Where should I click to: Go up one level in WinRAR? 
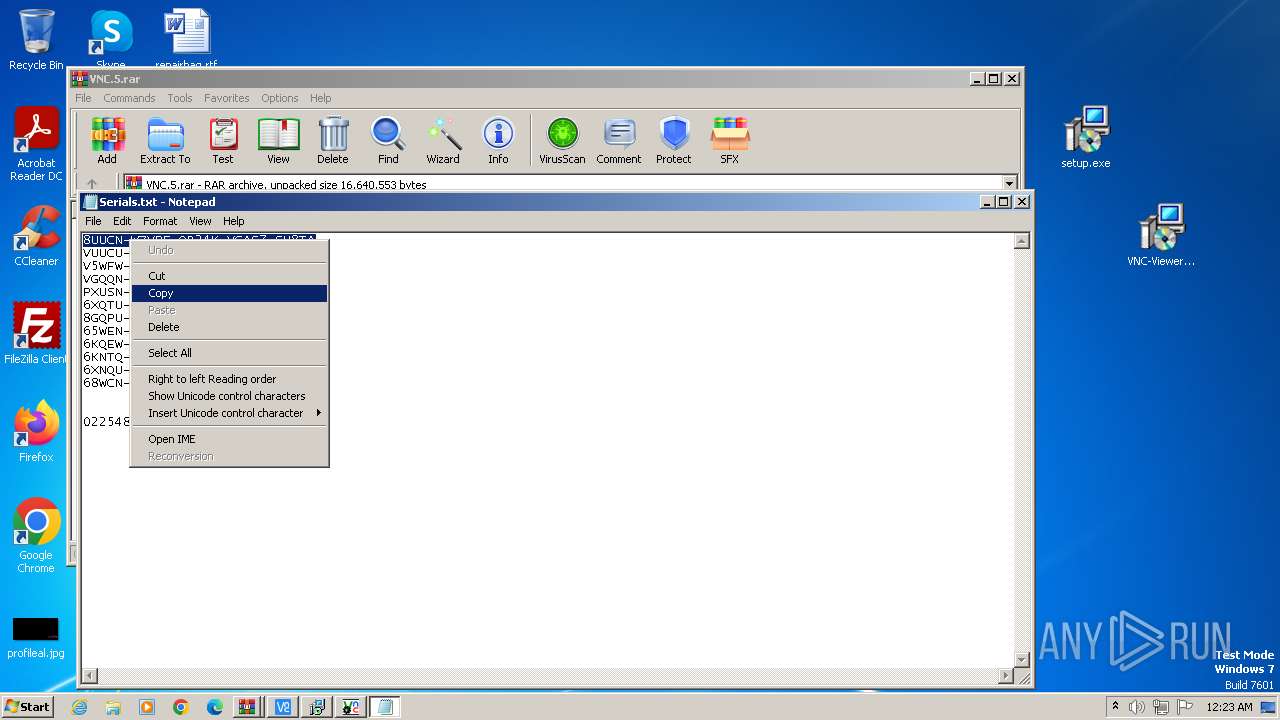click(x=92, y=184)
